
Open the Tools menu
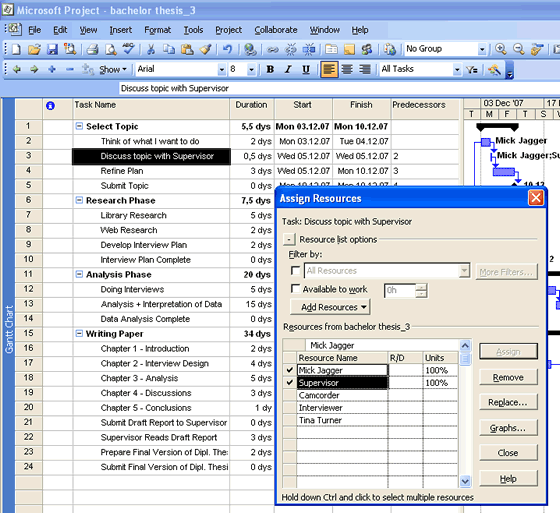[x=193, y=30]
